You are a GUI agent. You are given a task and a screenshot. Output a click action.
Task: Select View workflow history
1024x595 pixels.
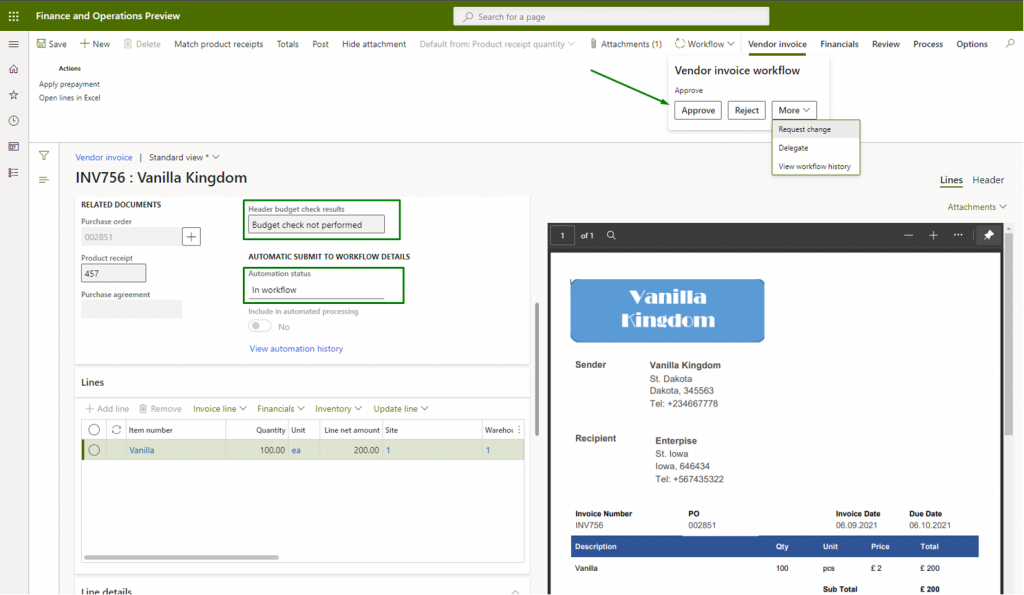point(814,167)
